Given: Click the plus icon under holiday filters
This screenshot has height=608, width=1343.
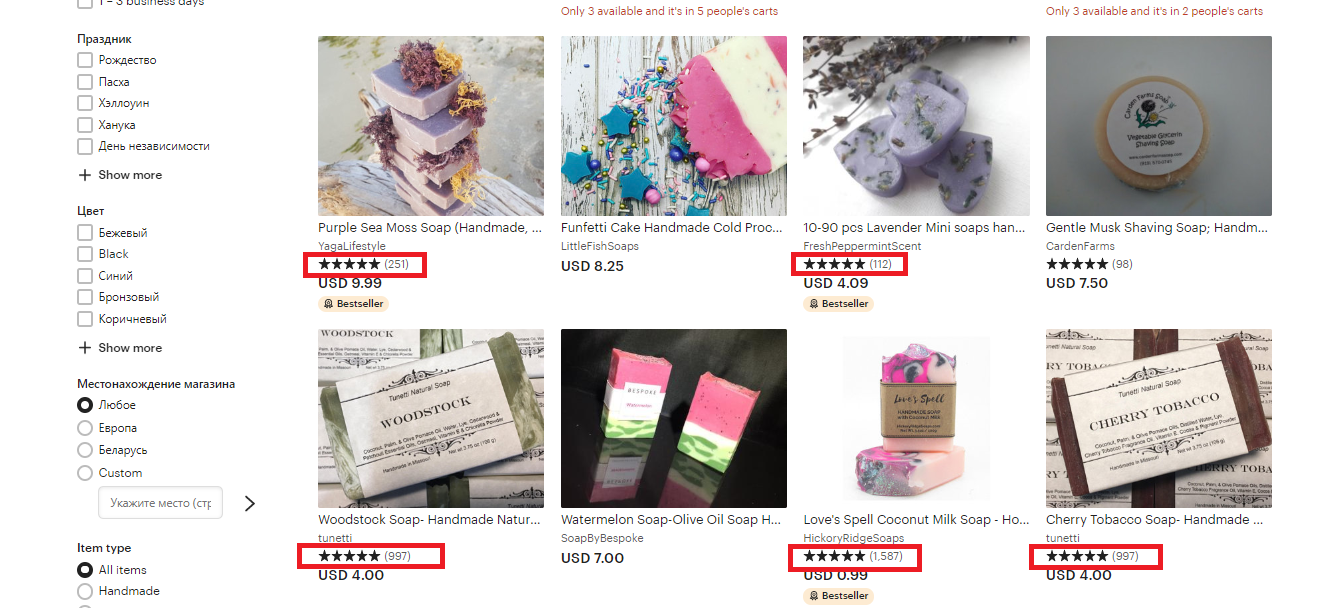Looking at the screenshot, I should (x=84, y=175).
